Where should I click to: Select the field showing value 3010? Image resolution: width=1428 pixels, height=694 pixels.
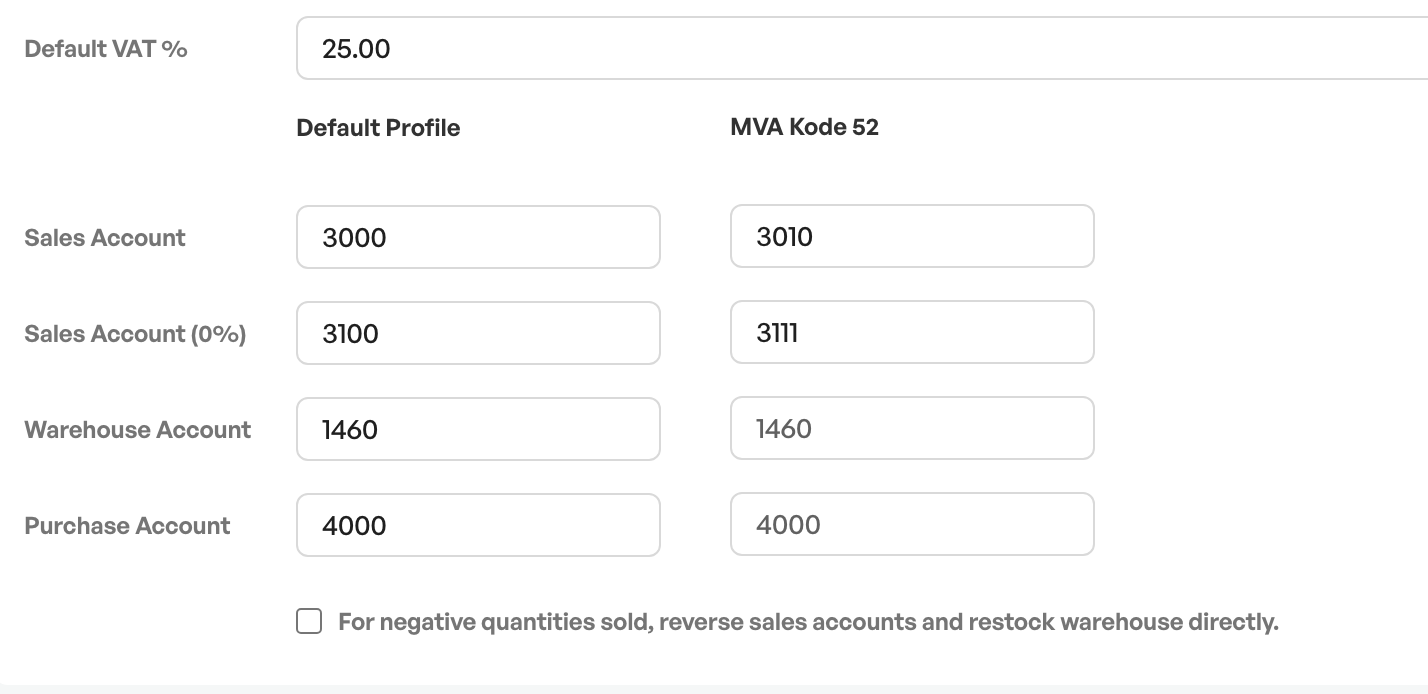click(x=912, y=236)
